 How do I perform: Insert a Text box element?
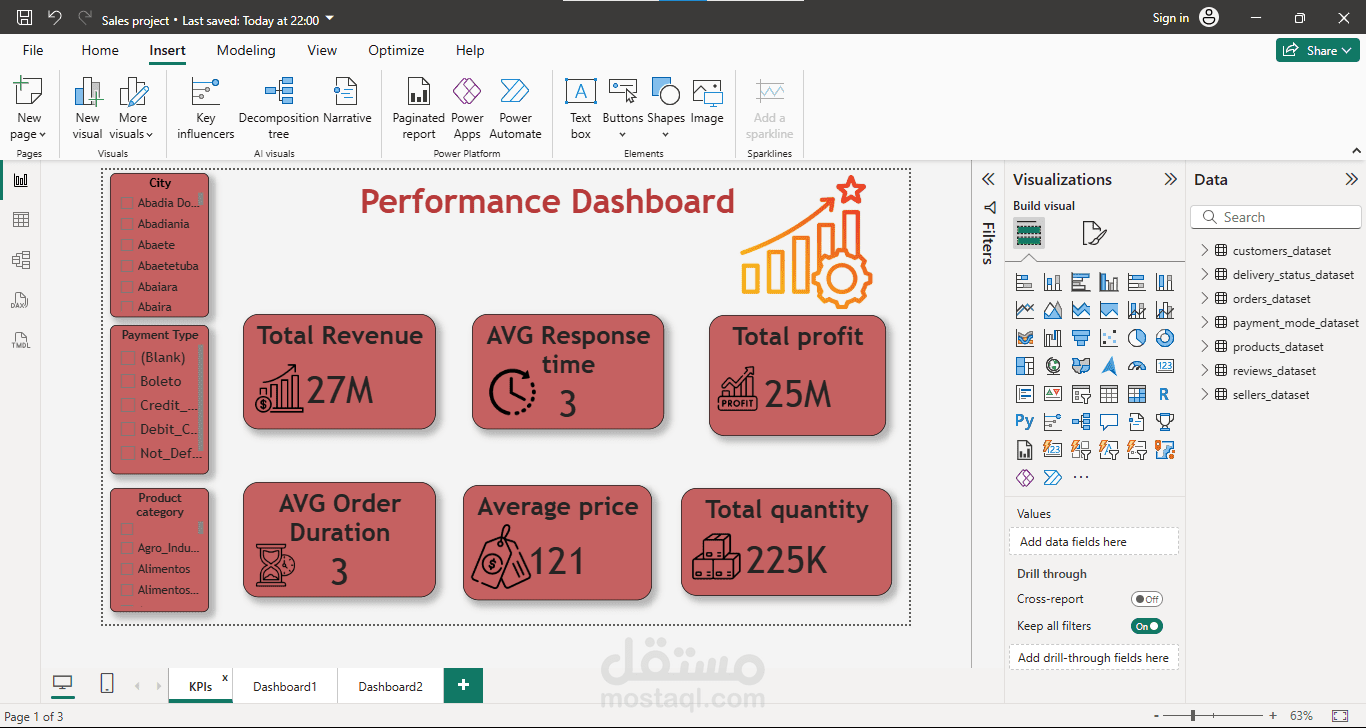tap(581, 108)
